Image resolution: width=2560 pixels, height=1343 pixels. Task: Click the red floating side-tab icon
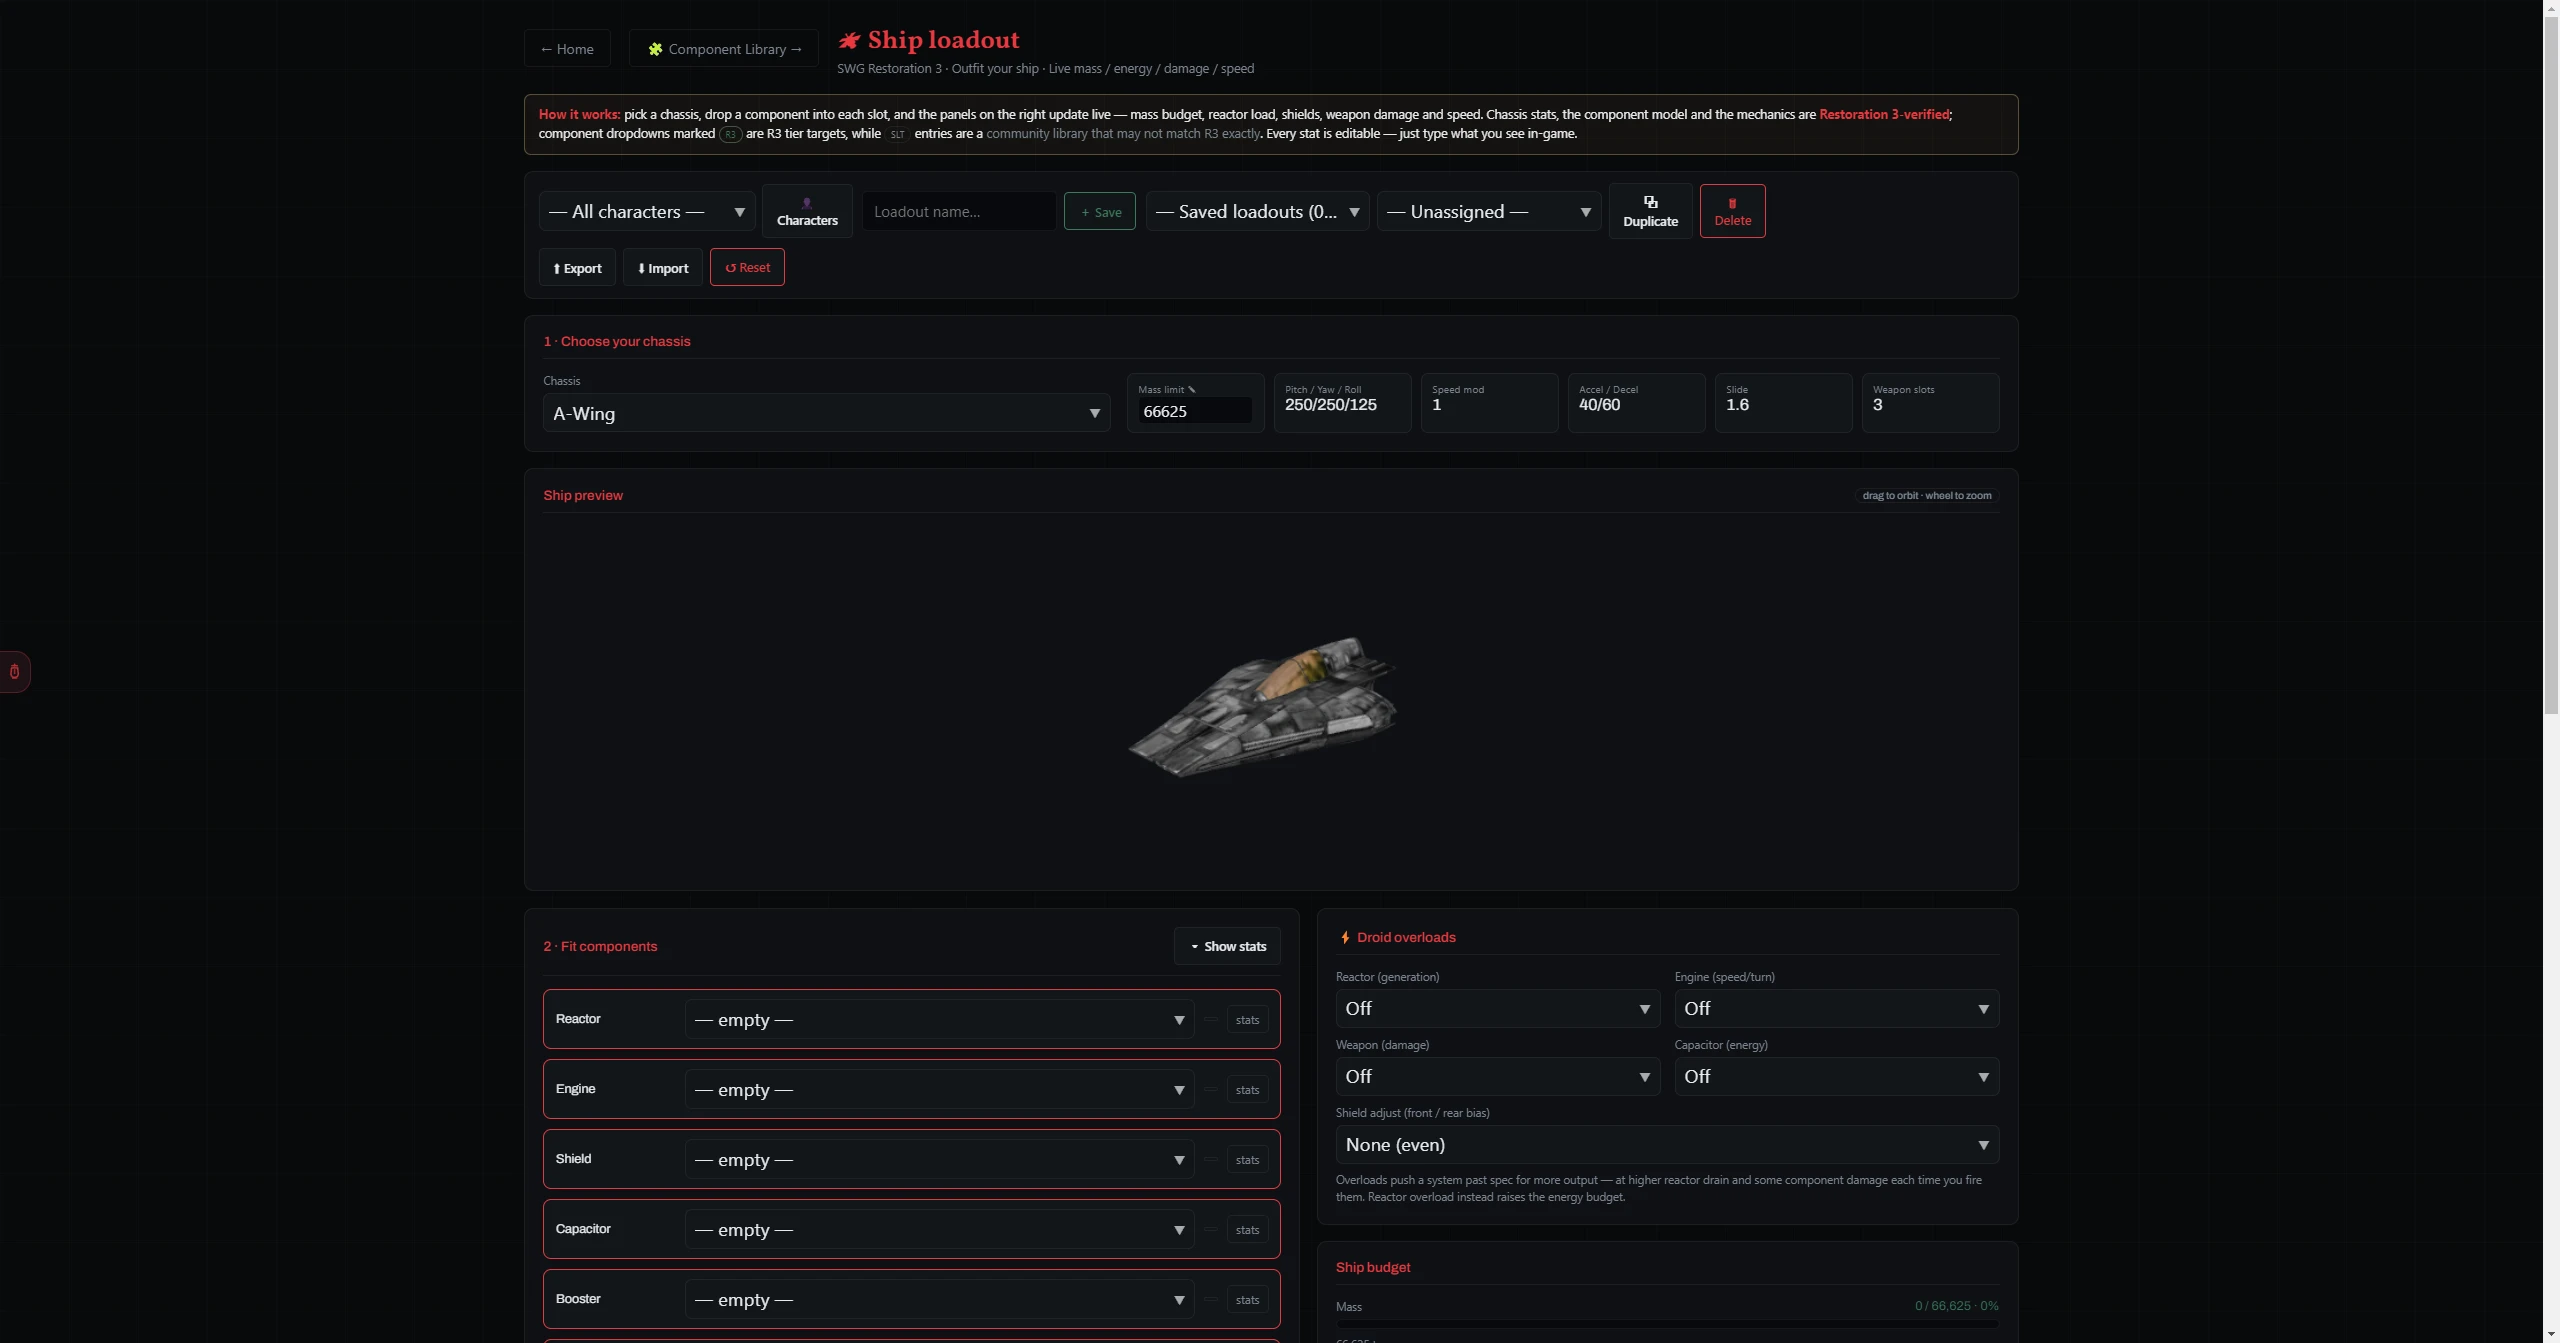point(14,672)
